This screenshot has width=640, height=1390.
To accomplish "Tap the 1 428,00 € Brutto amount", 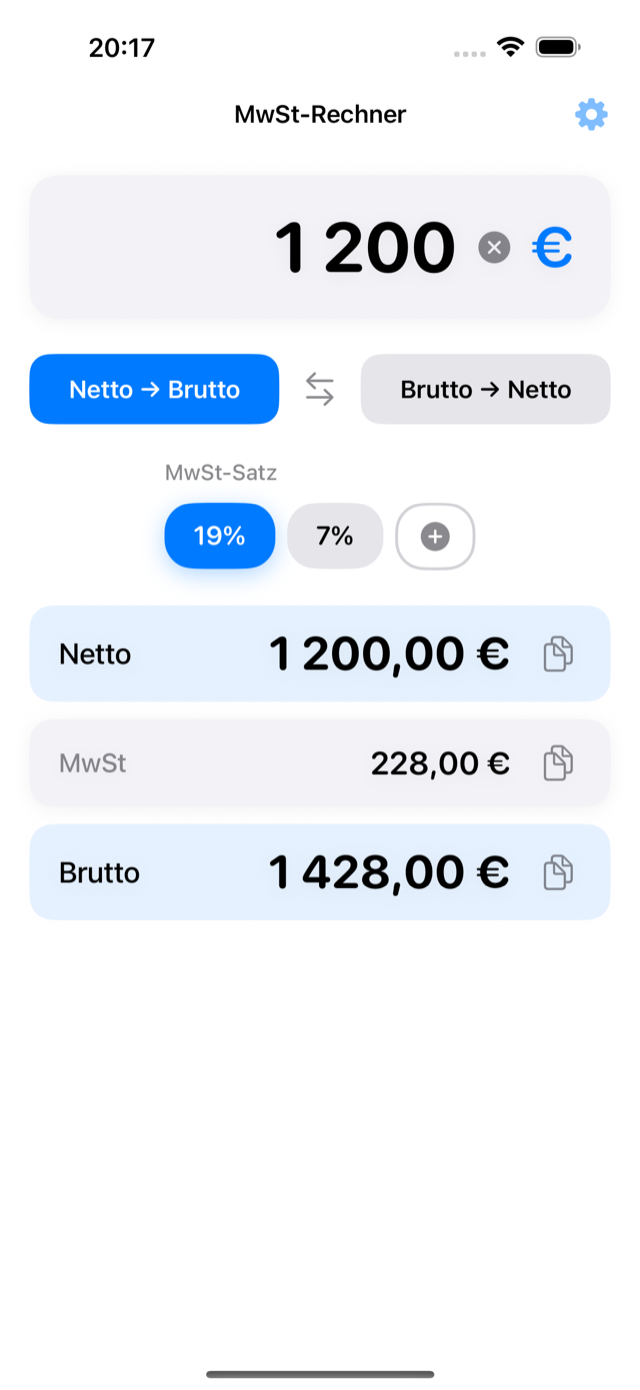I will click(x=389, y=873).
